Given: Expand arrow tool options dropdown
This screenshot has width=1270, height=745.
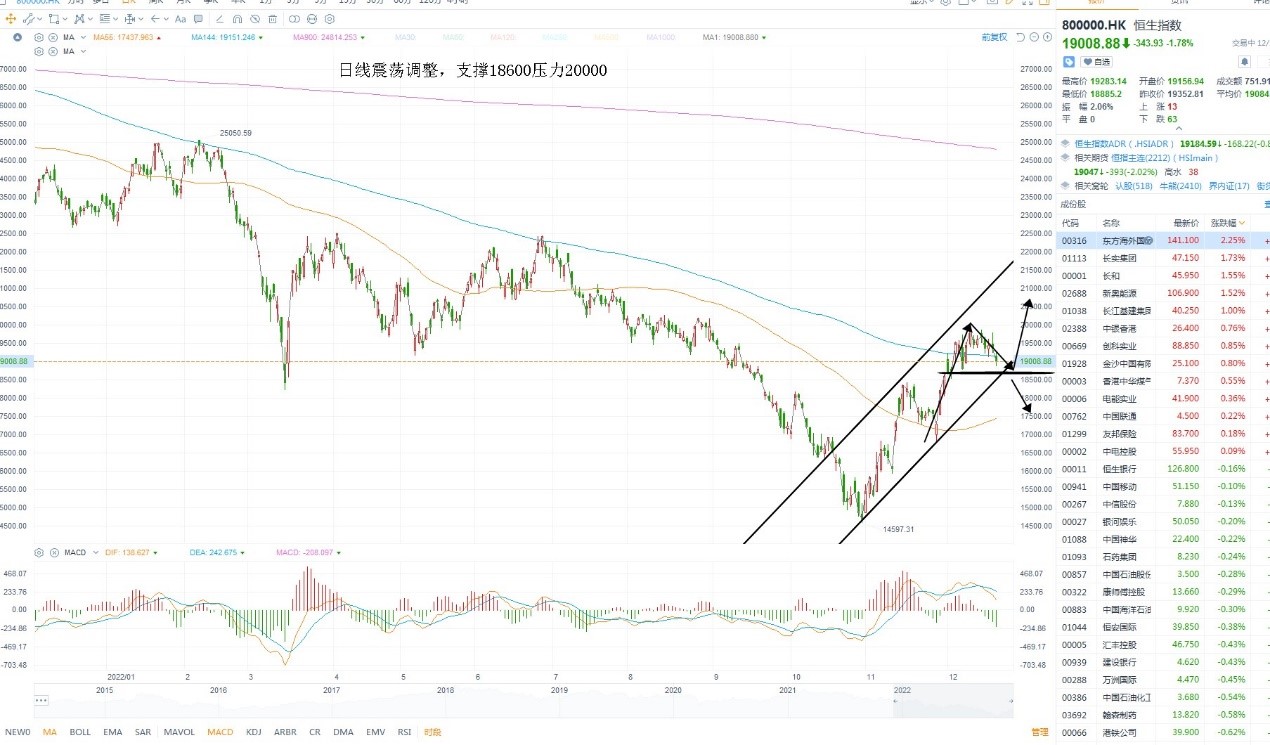Looking at the screenshot, I should (166, 19).
